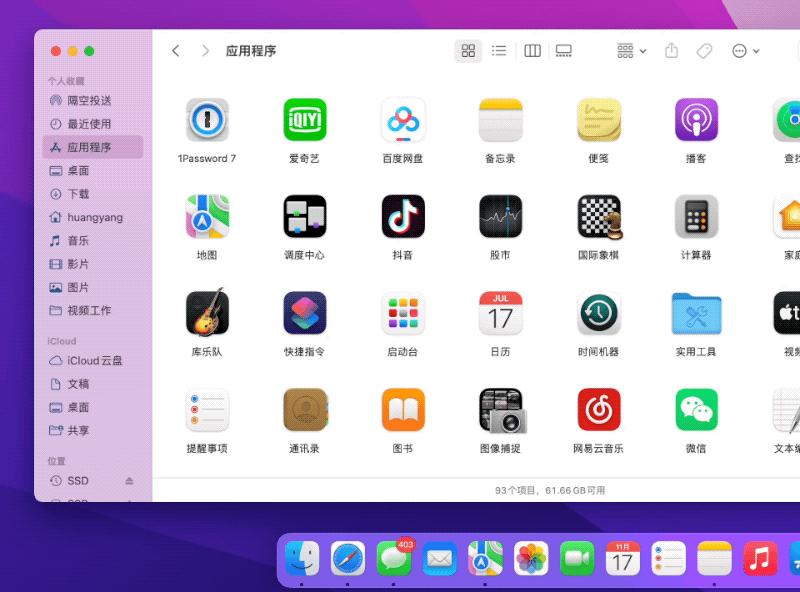Click the back navigation arrow
This screenshot has width=800, height=592.
click(x=175, y=50)
